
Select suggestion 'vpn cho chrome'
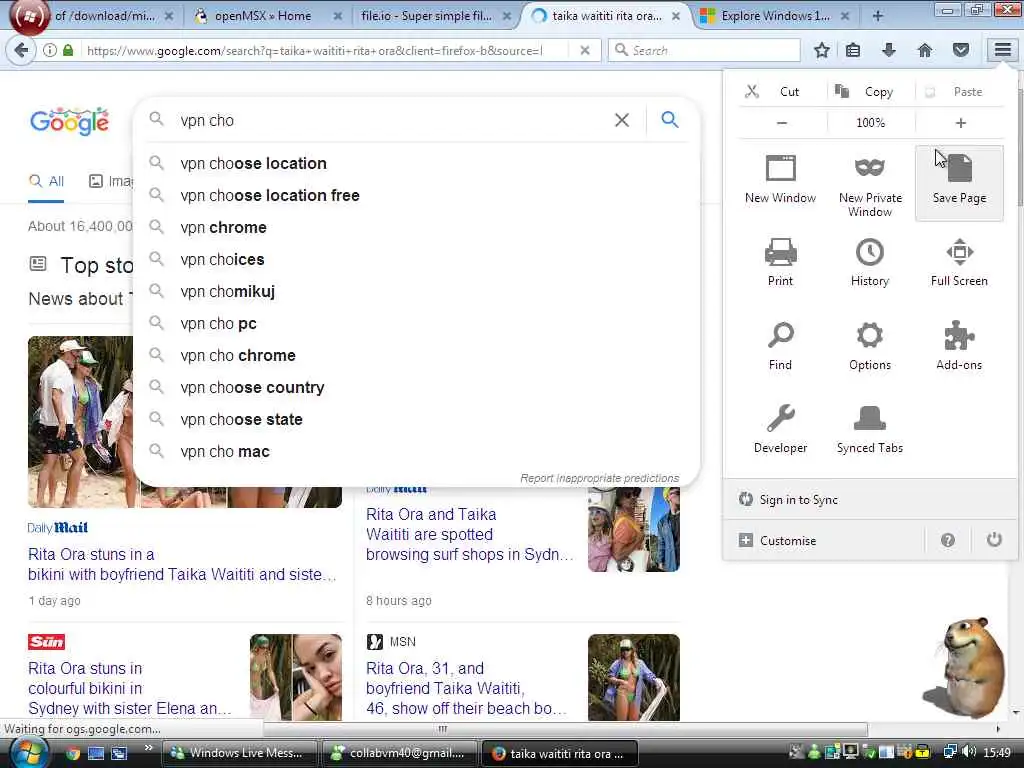417,355
